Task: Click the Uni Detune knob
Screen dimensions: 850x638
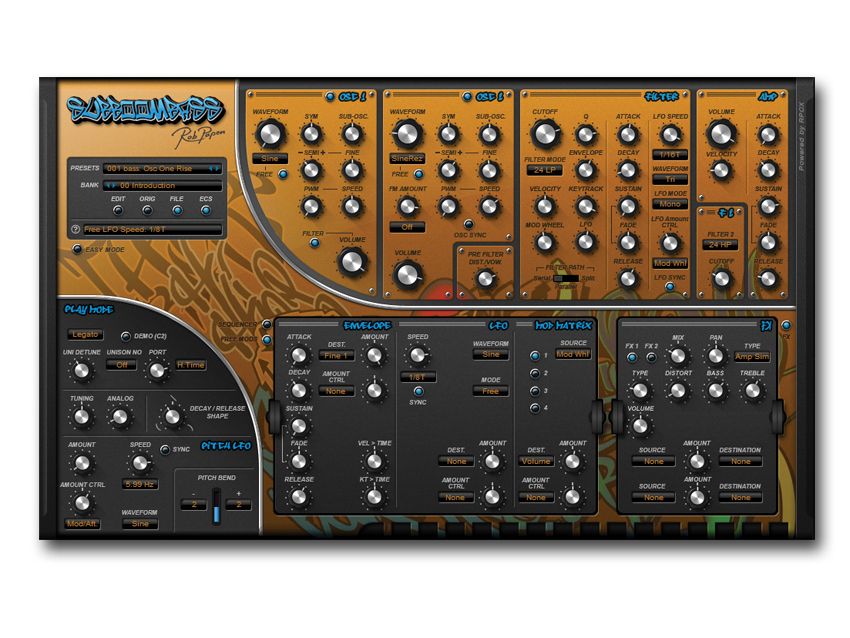Action: [81, 371]
